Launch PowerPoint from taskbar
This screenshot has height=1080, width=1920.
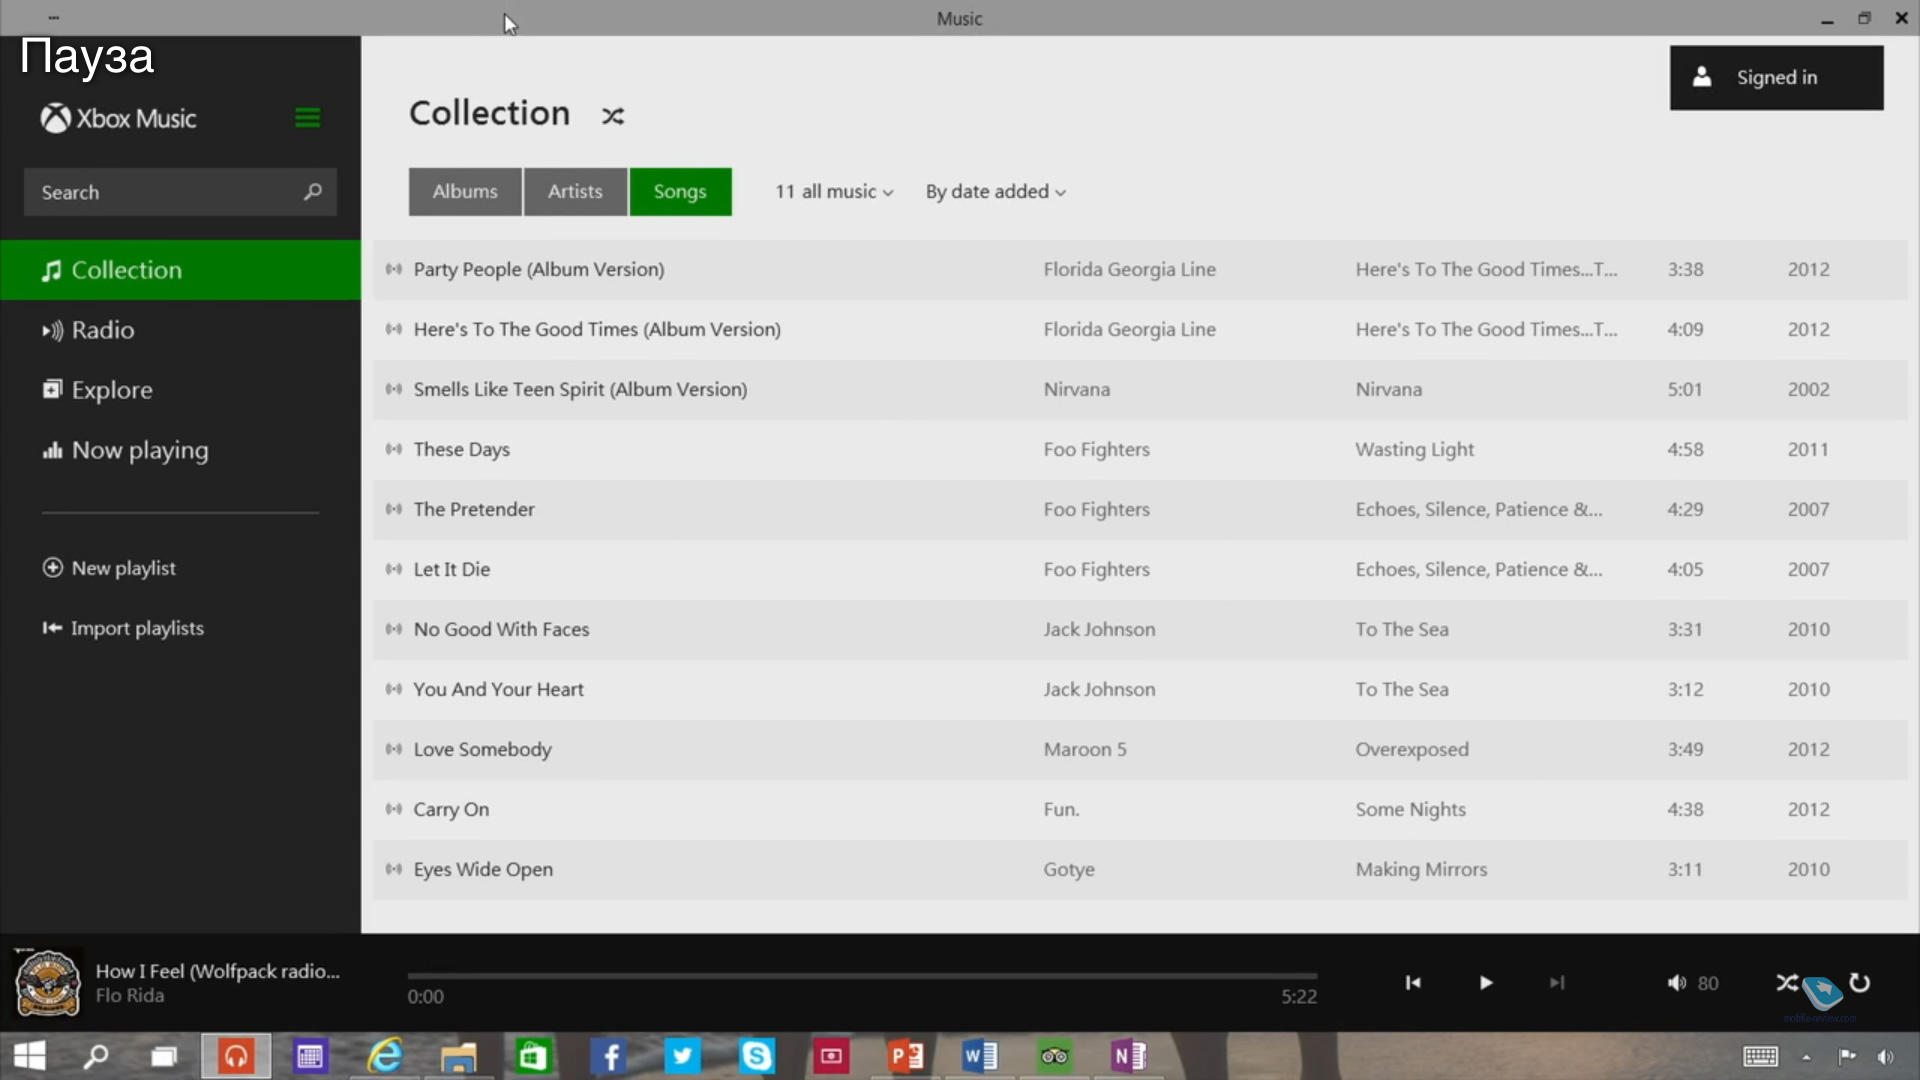tap(906, 1056)
